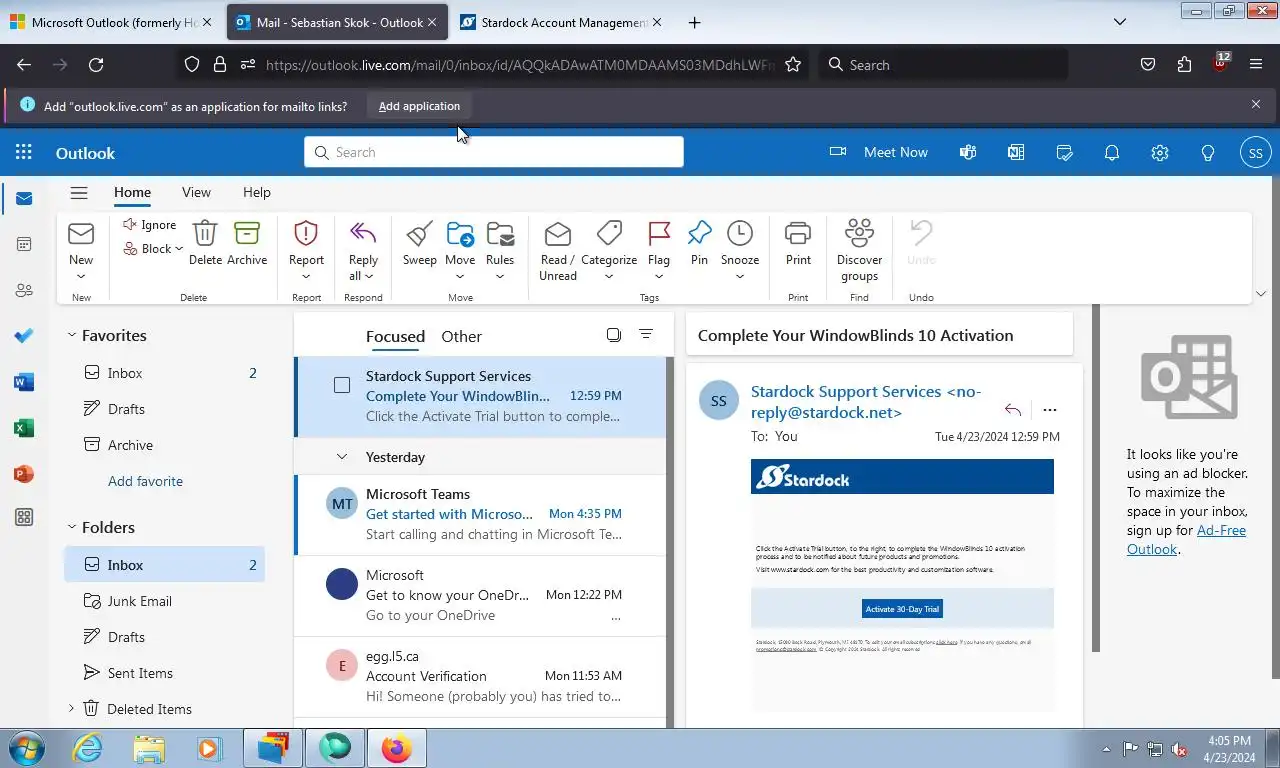Image resolution: width=1280 pixels, height=768 pixels.
Task: Switch to the Other inbox tab
Action: click(461, 336)
